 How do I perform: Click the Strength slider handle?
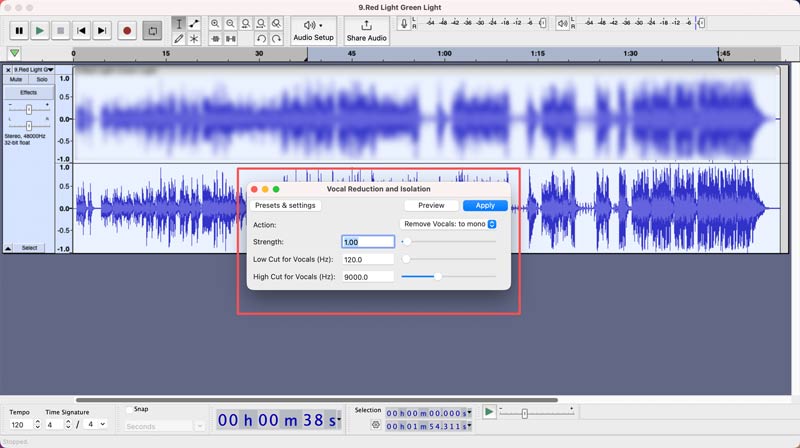(407, 242)
